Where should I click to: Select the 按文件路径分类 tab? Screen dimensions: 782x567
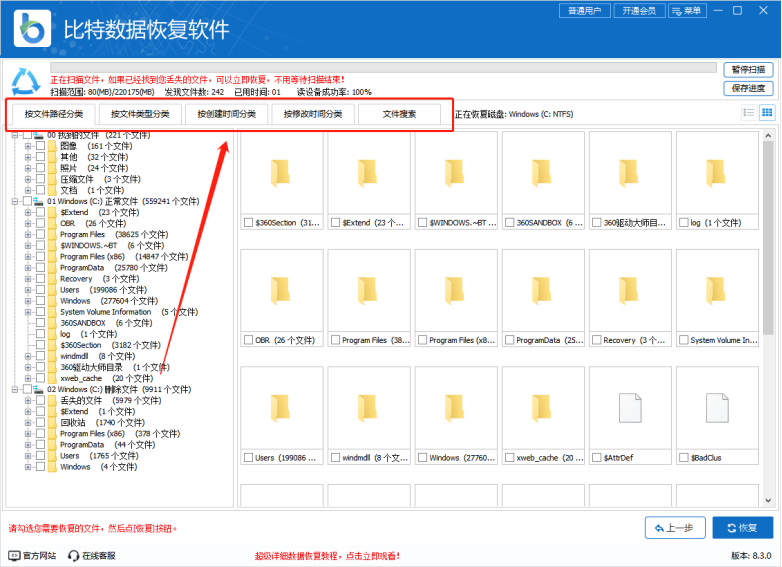(54, 114)
